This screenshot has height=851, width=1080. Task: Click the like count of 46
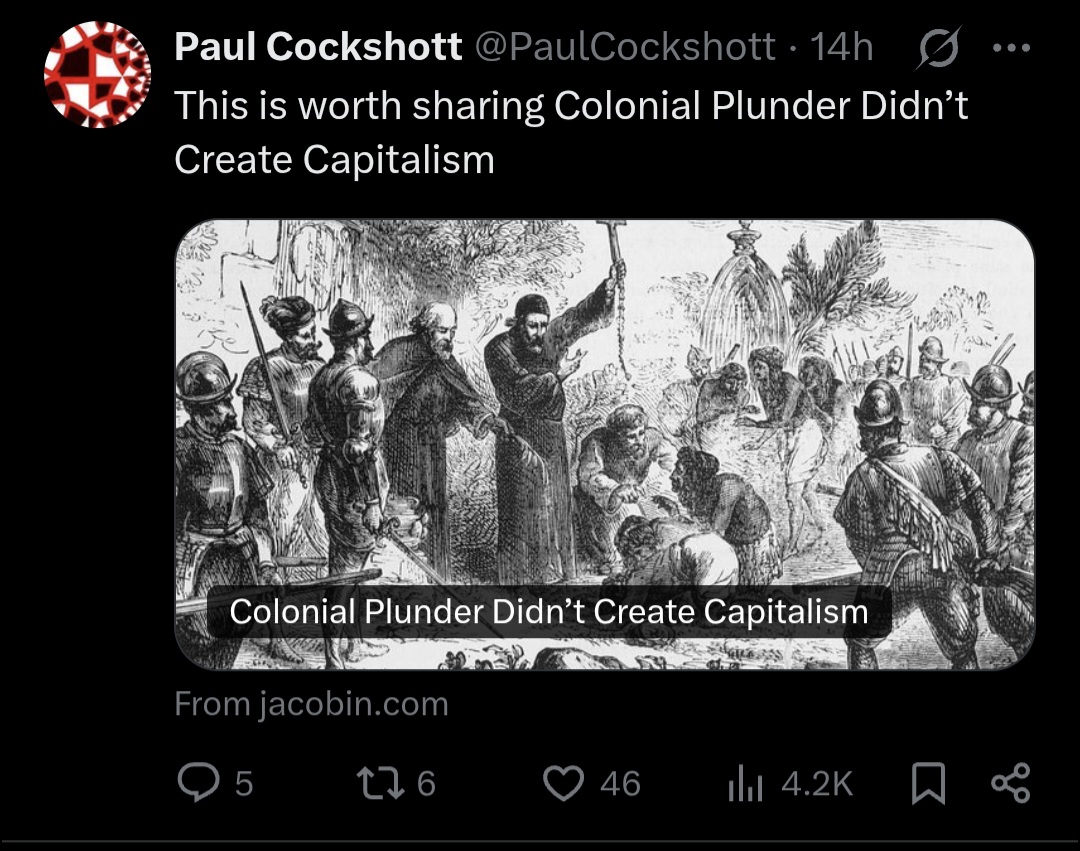point(620,783)
